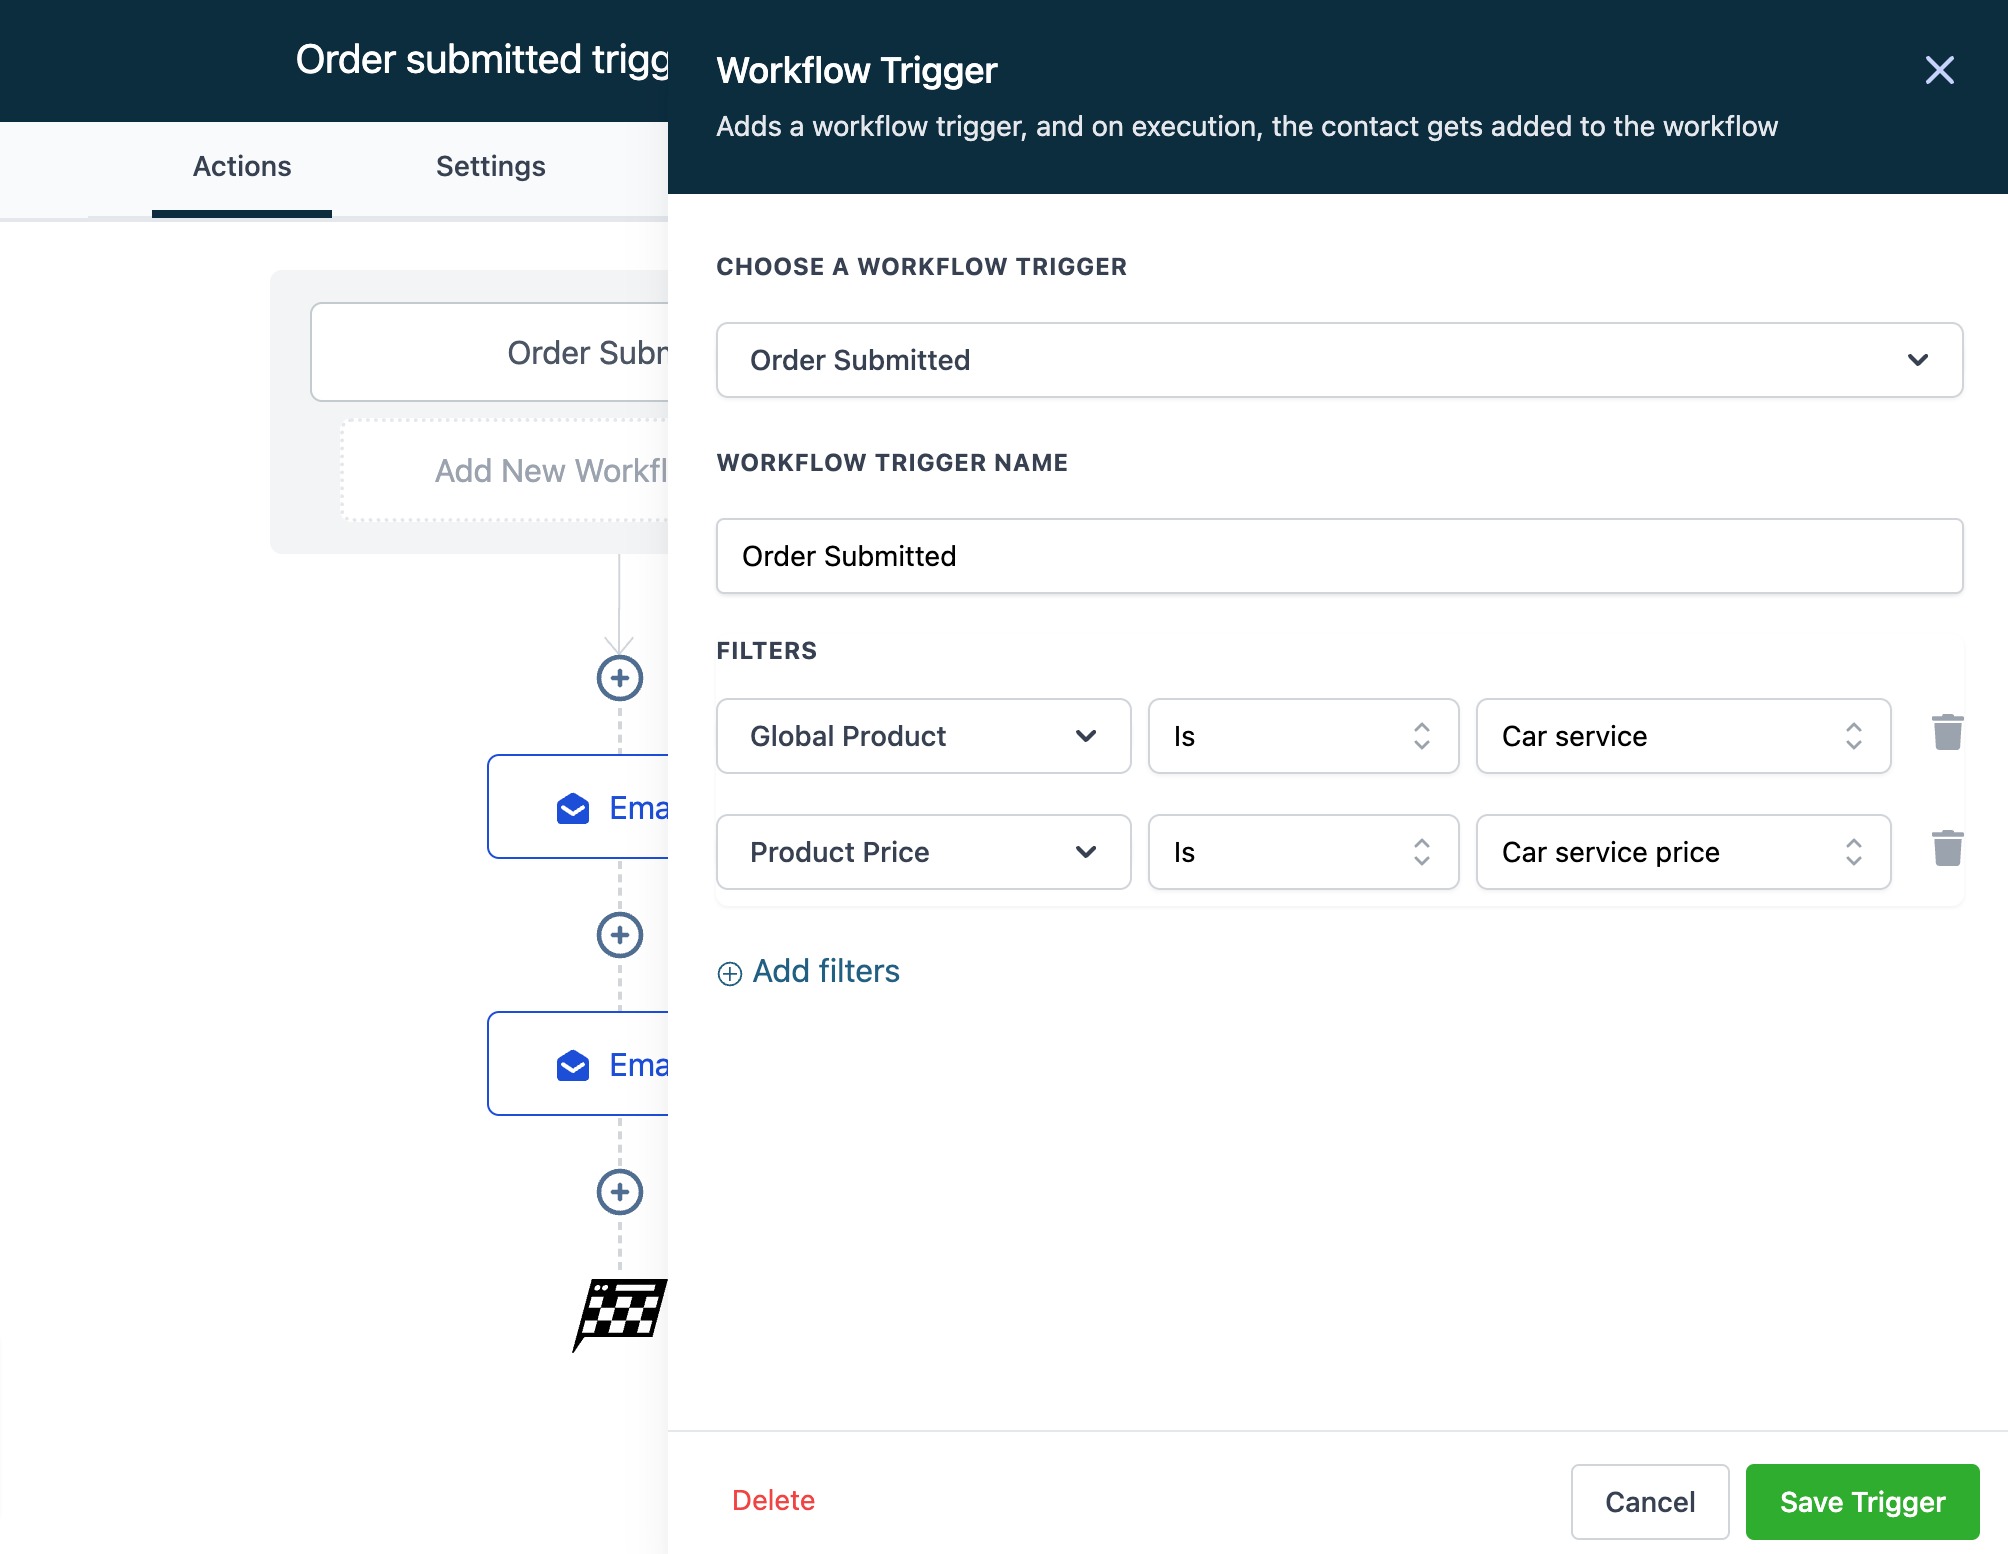Close the Workflow Trigger panel
The image size is (2008, 1554).
[x=1939, y=70]
